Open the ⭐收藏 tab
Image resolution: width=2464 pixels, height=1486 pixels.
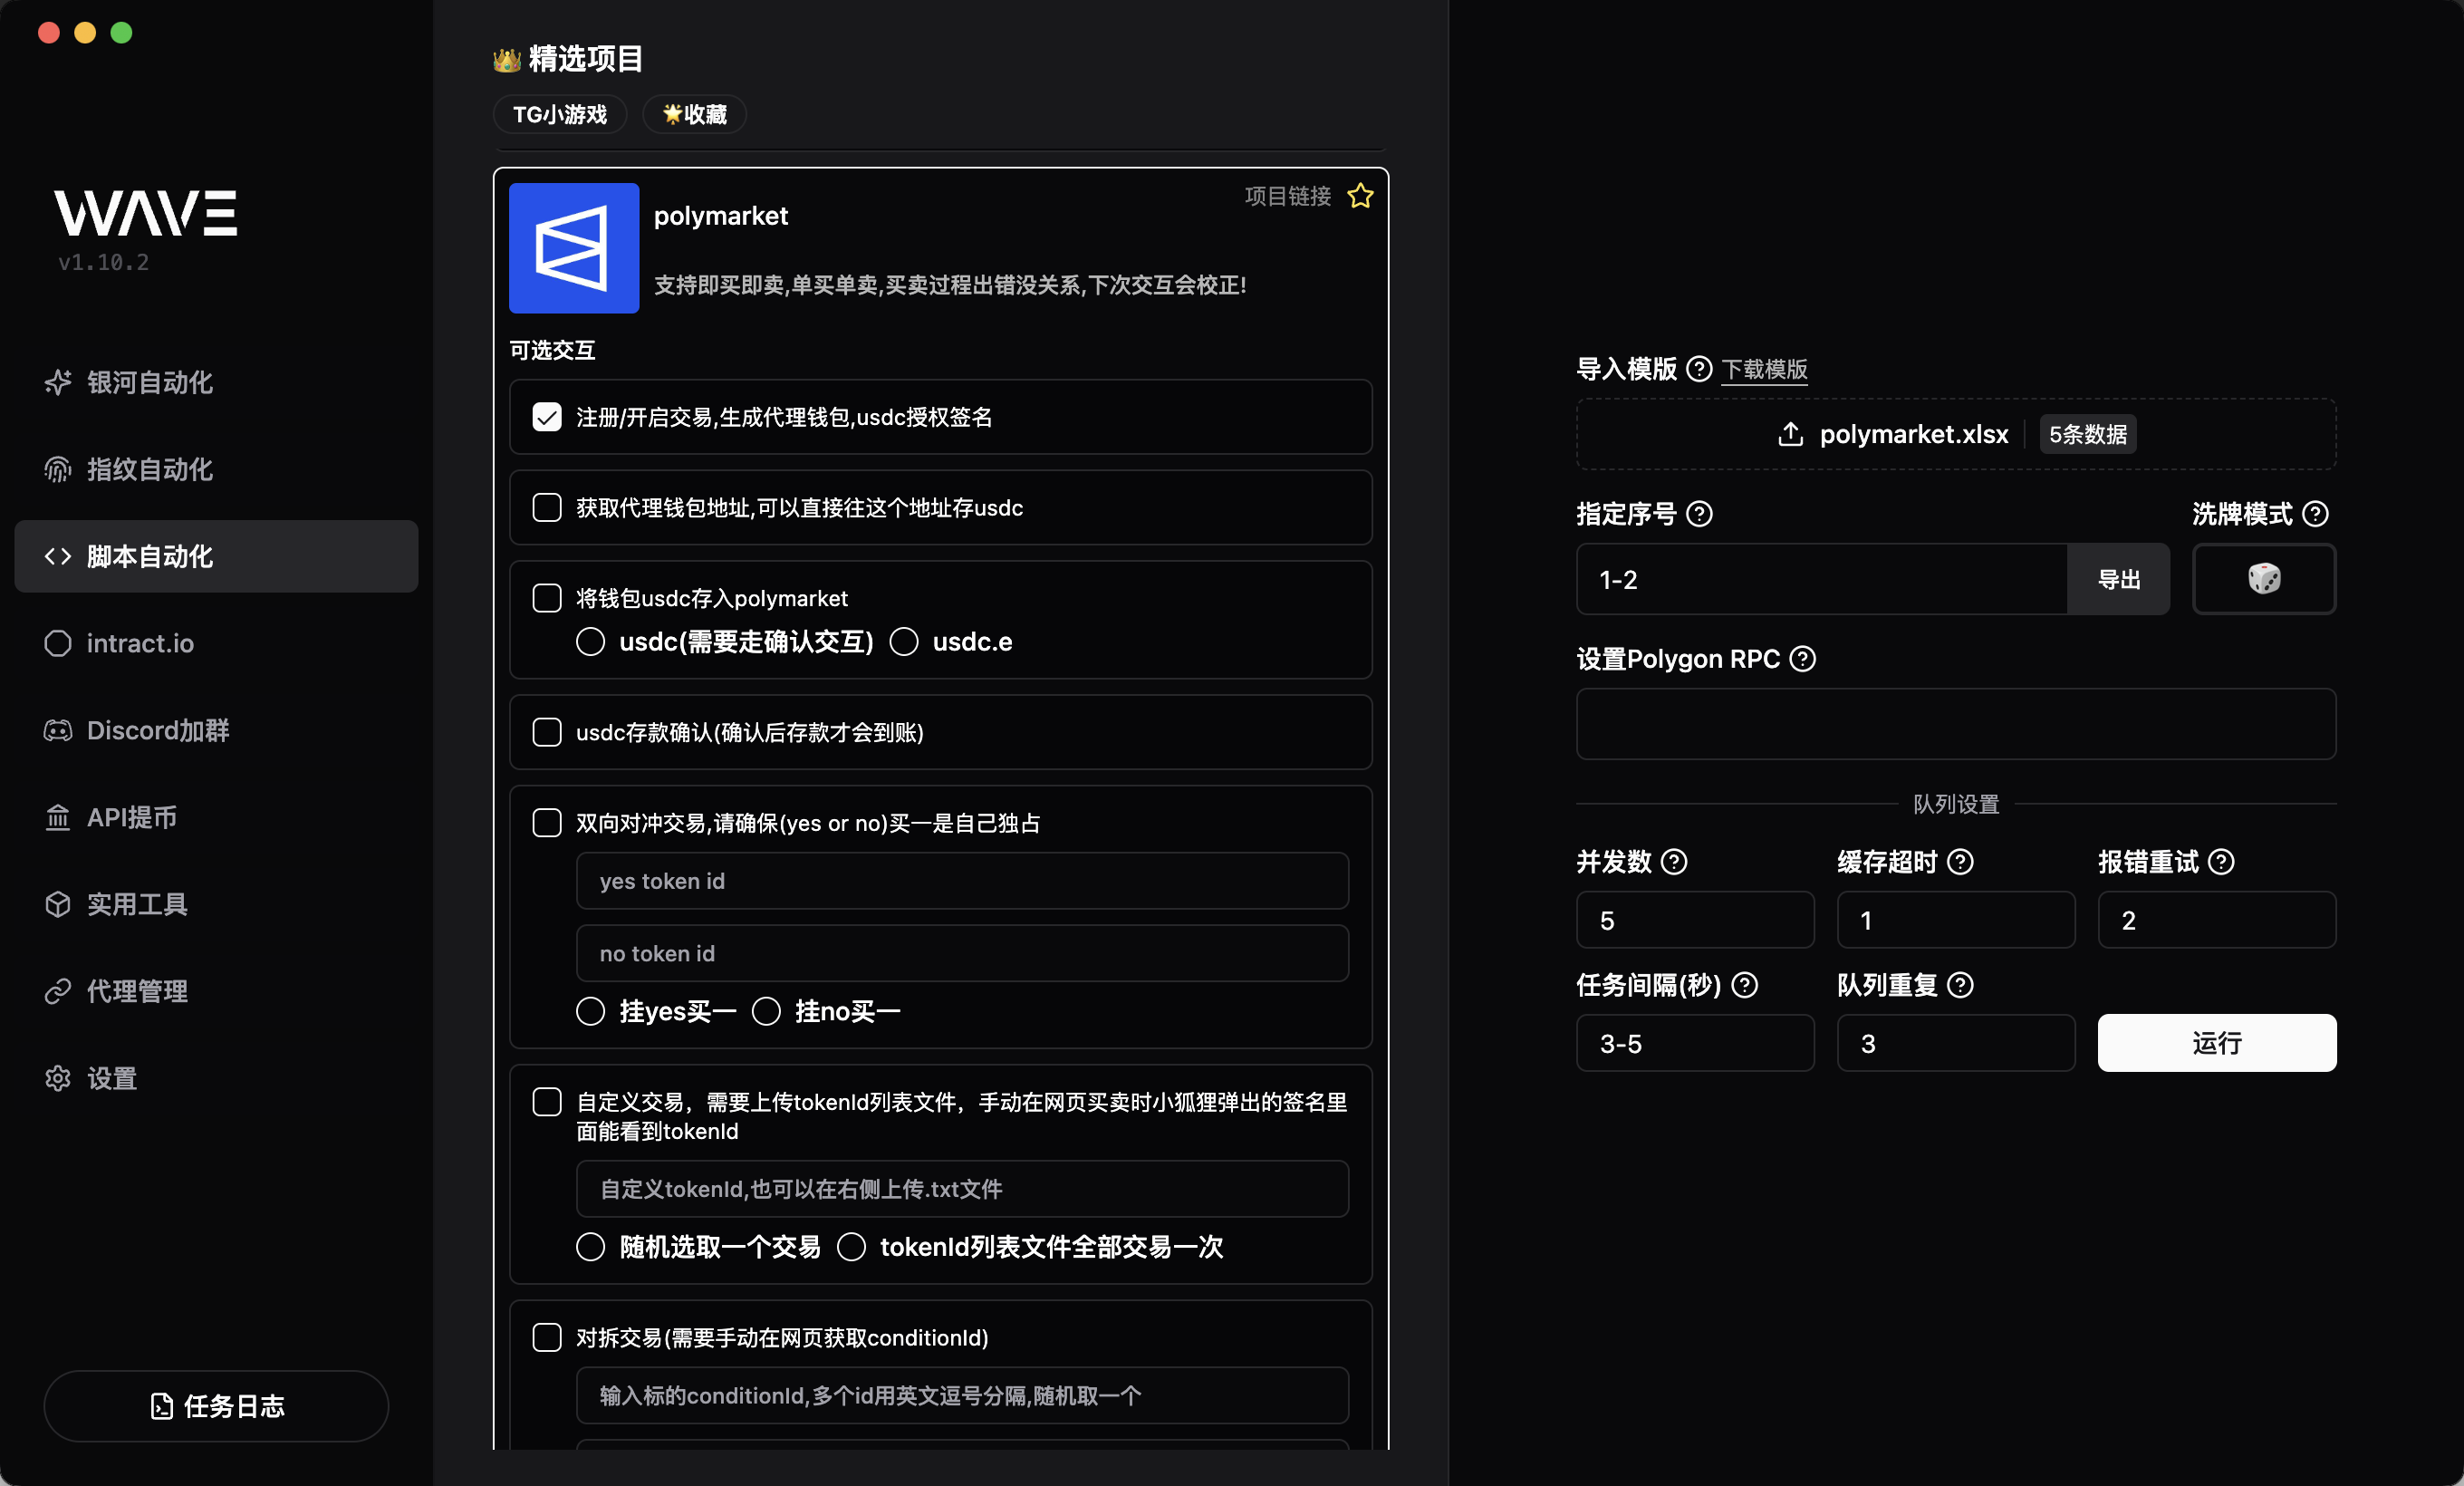click(x=694, y=114)
